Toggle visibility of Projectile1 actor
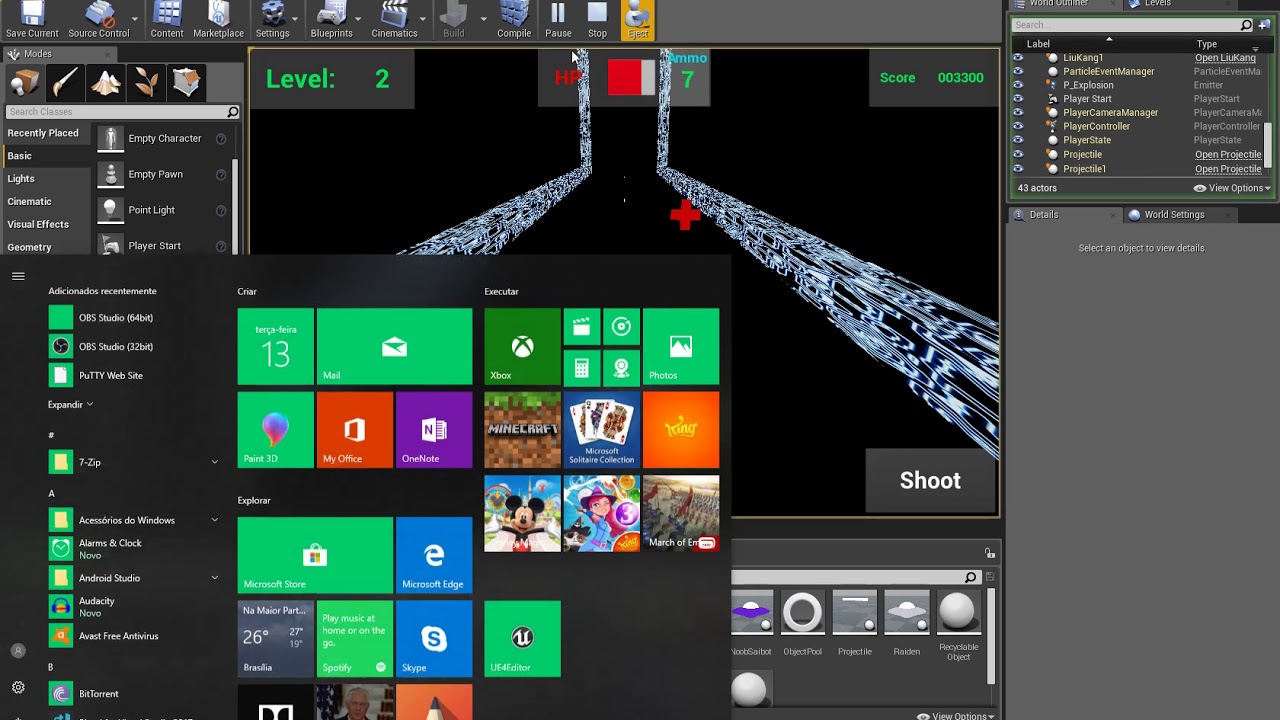The width and height of the screenshot is (1280, 720). point(1018,169)
